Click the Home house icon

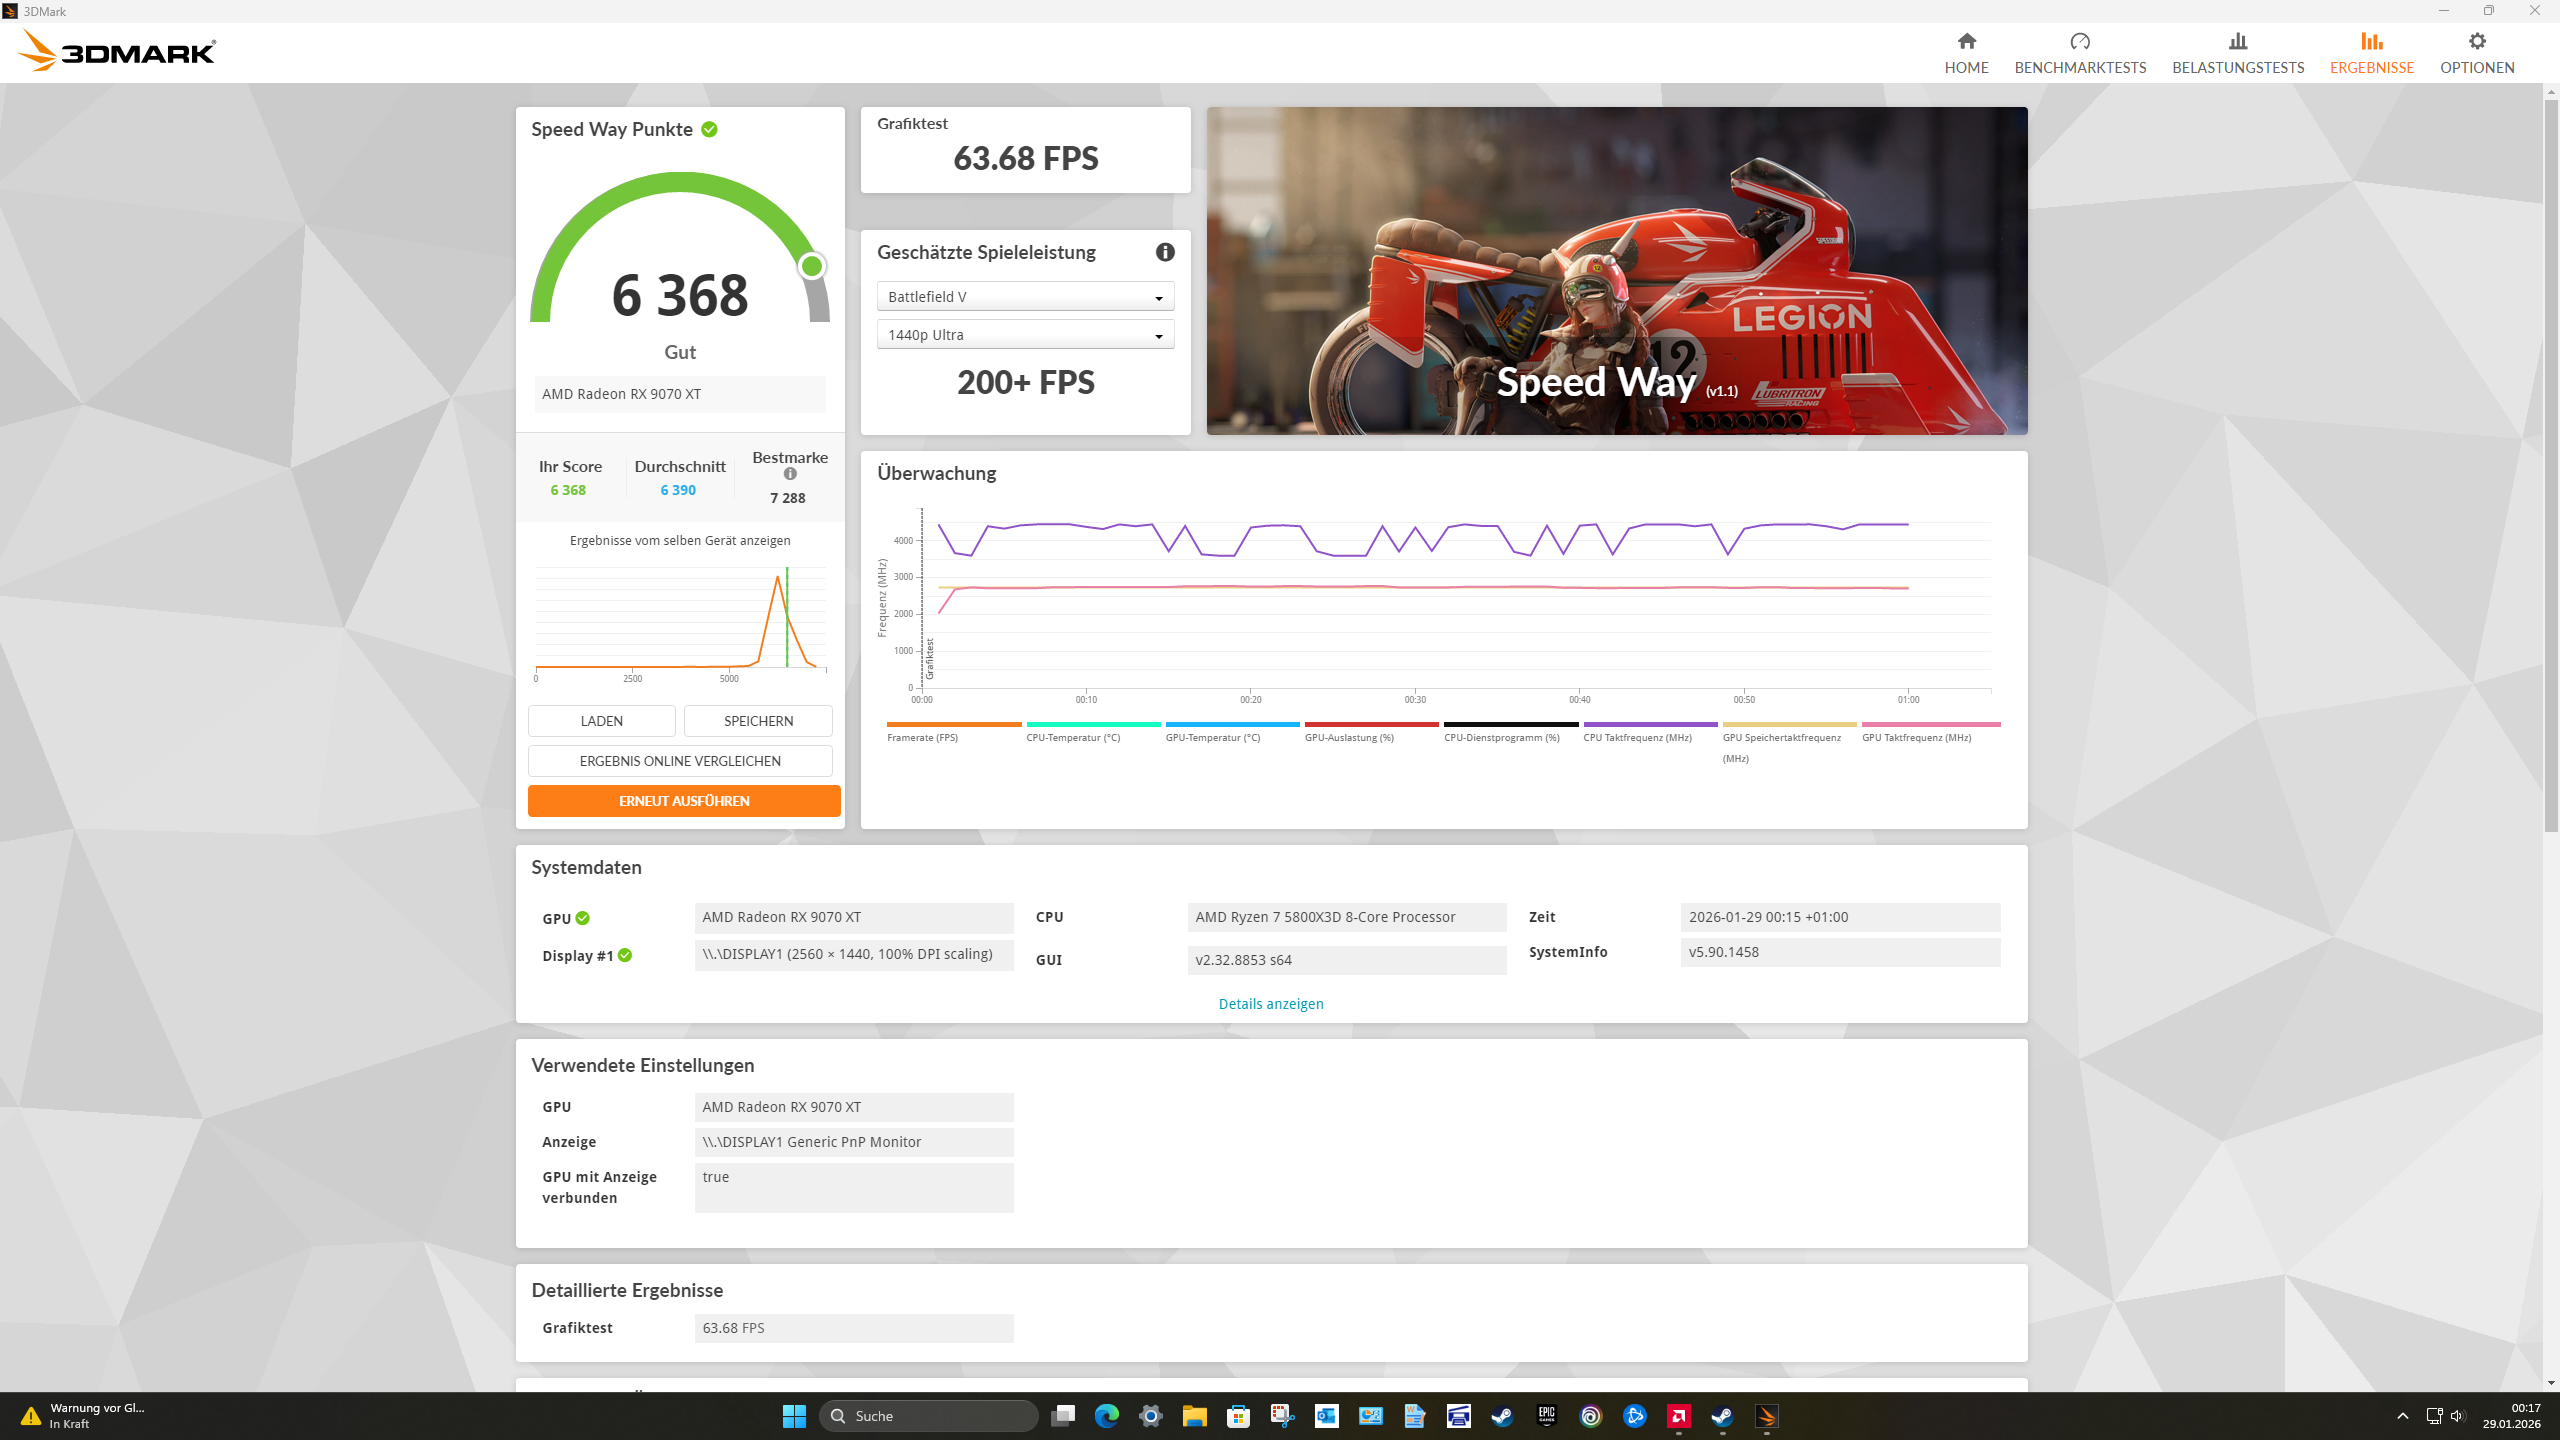pos(1966,42)
